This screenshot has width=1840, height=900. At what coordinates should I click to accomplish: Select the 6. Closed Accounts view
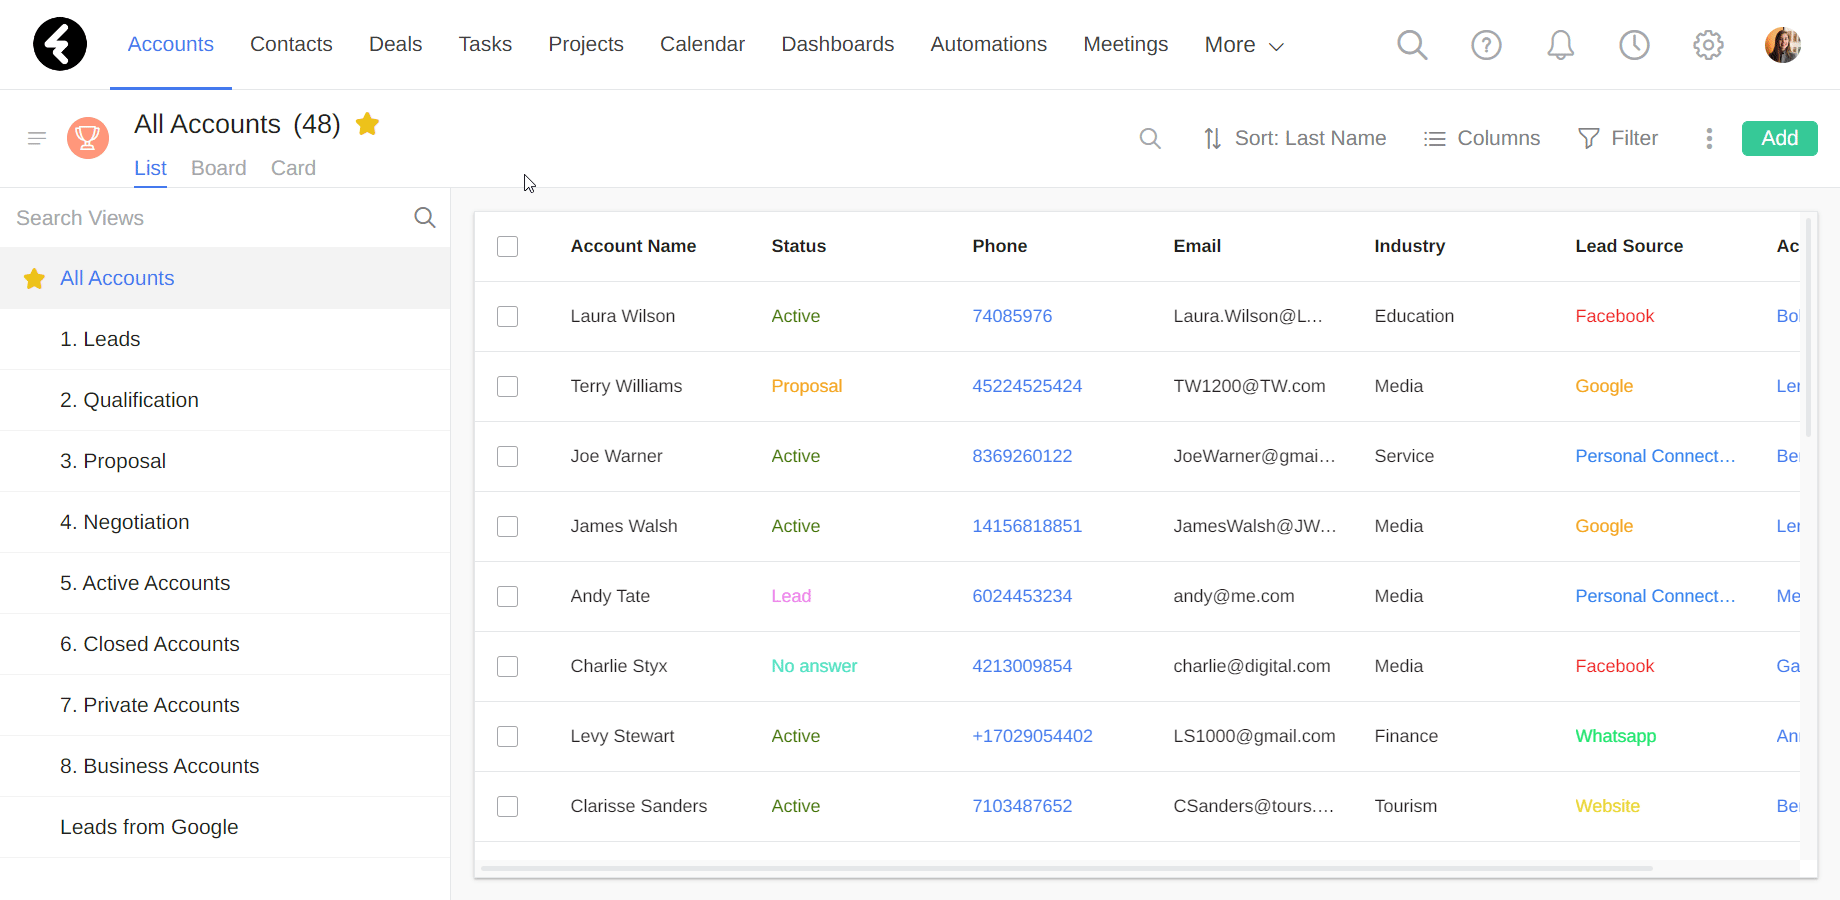click(x=225, y=644)
